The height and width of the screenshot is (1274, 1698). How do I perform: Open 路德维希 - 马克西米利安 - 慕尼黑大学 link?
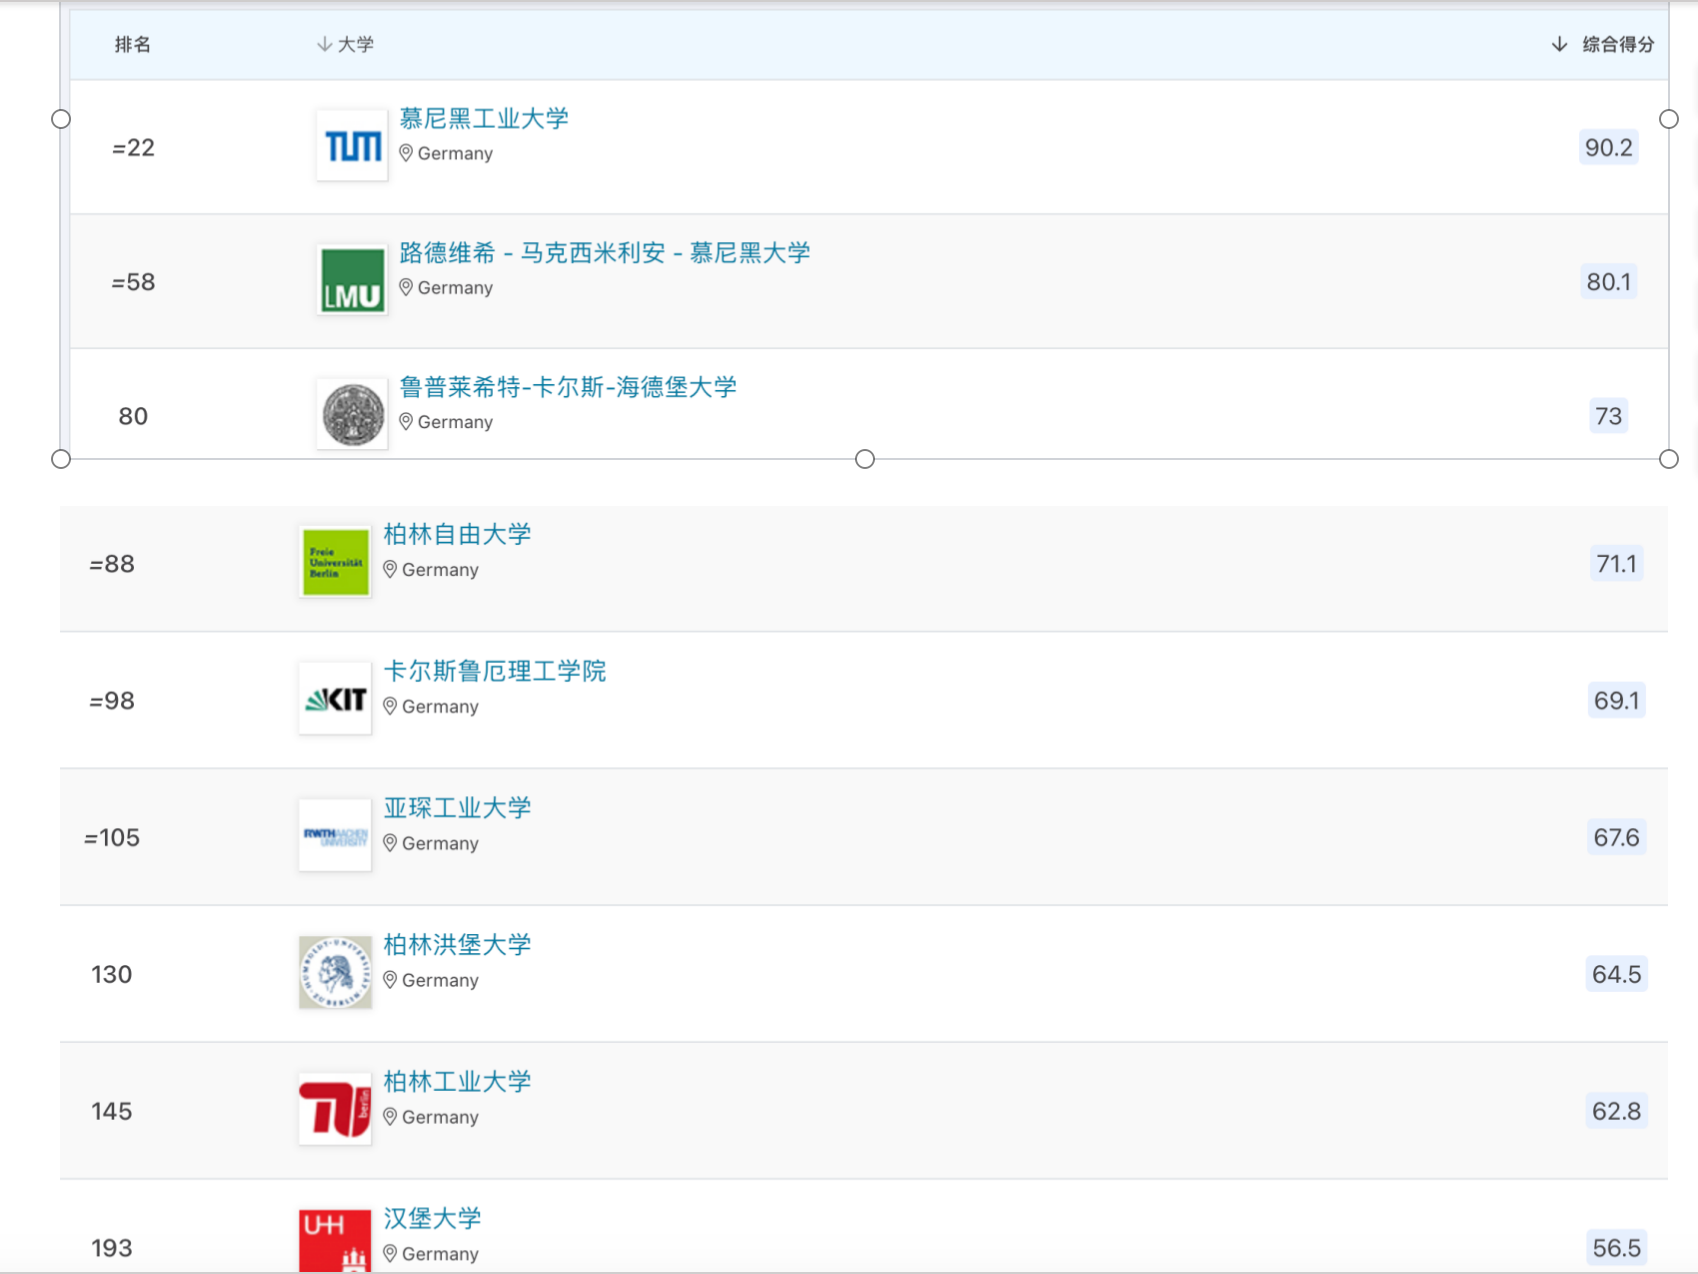coord(605,252)
